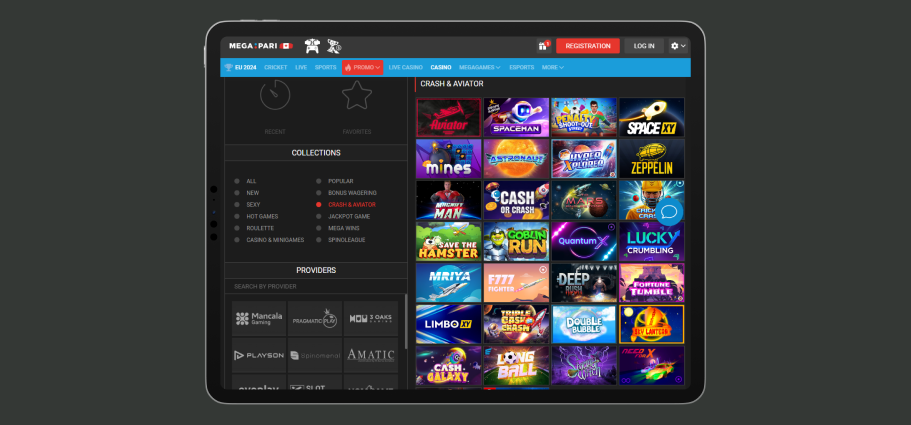This screenshot has width=911, height=425.
Task: Select the Spinoleague collection
Action: pyautogui.click(x=340, y=240)
